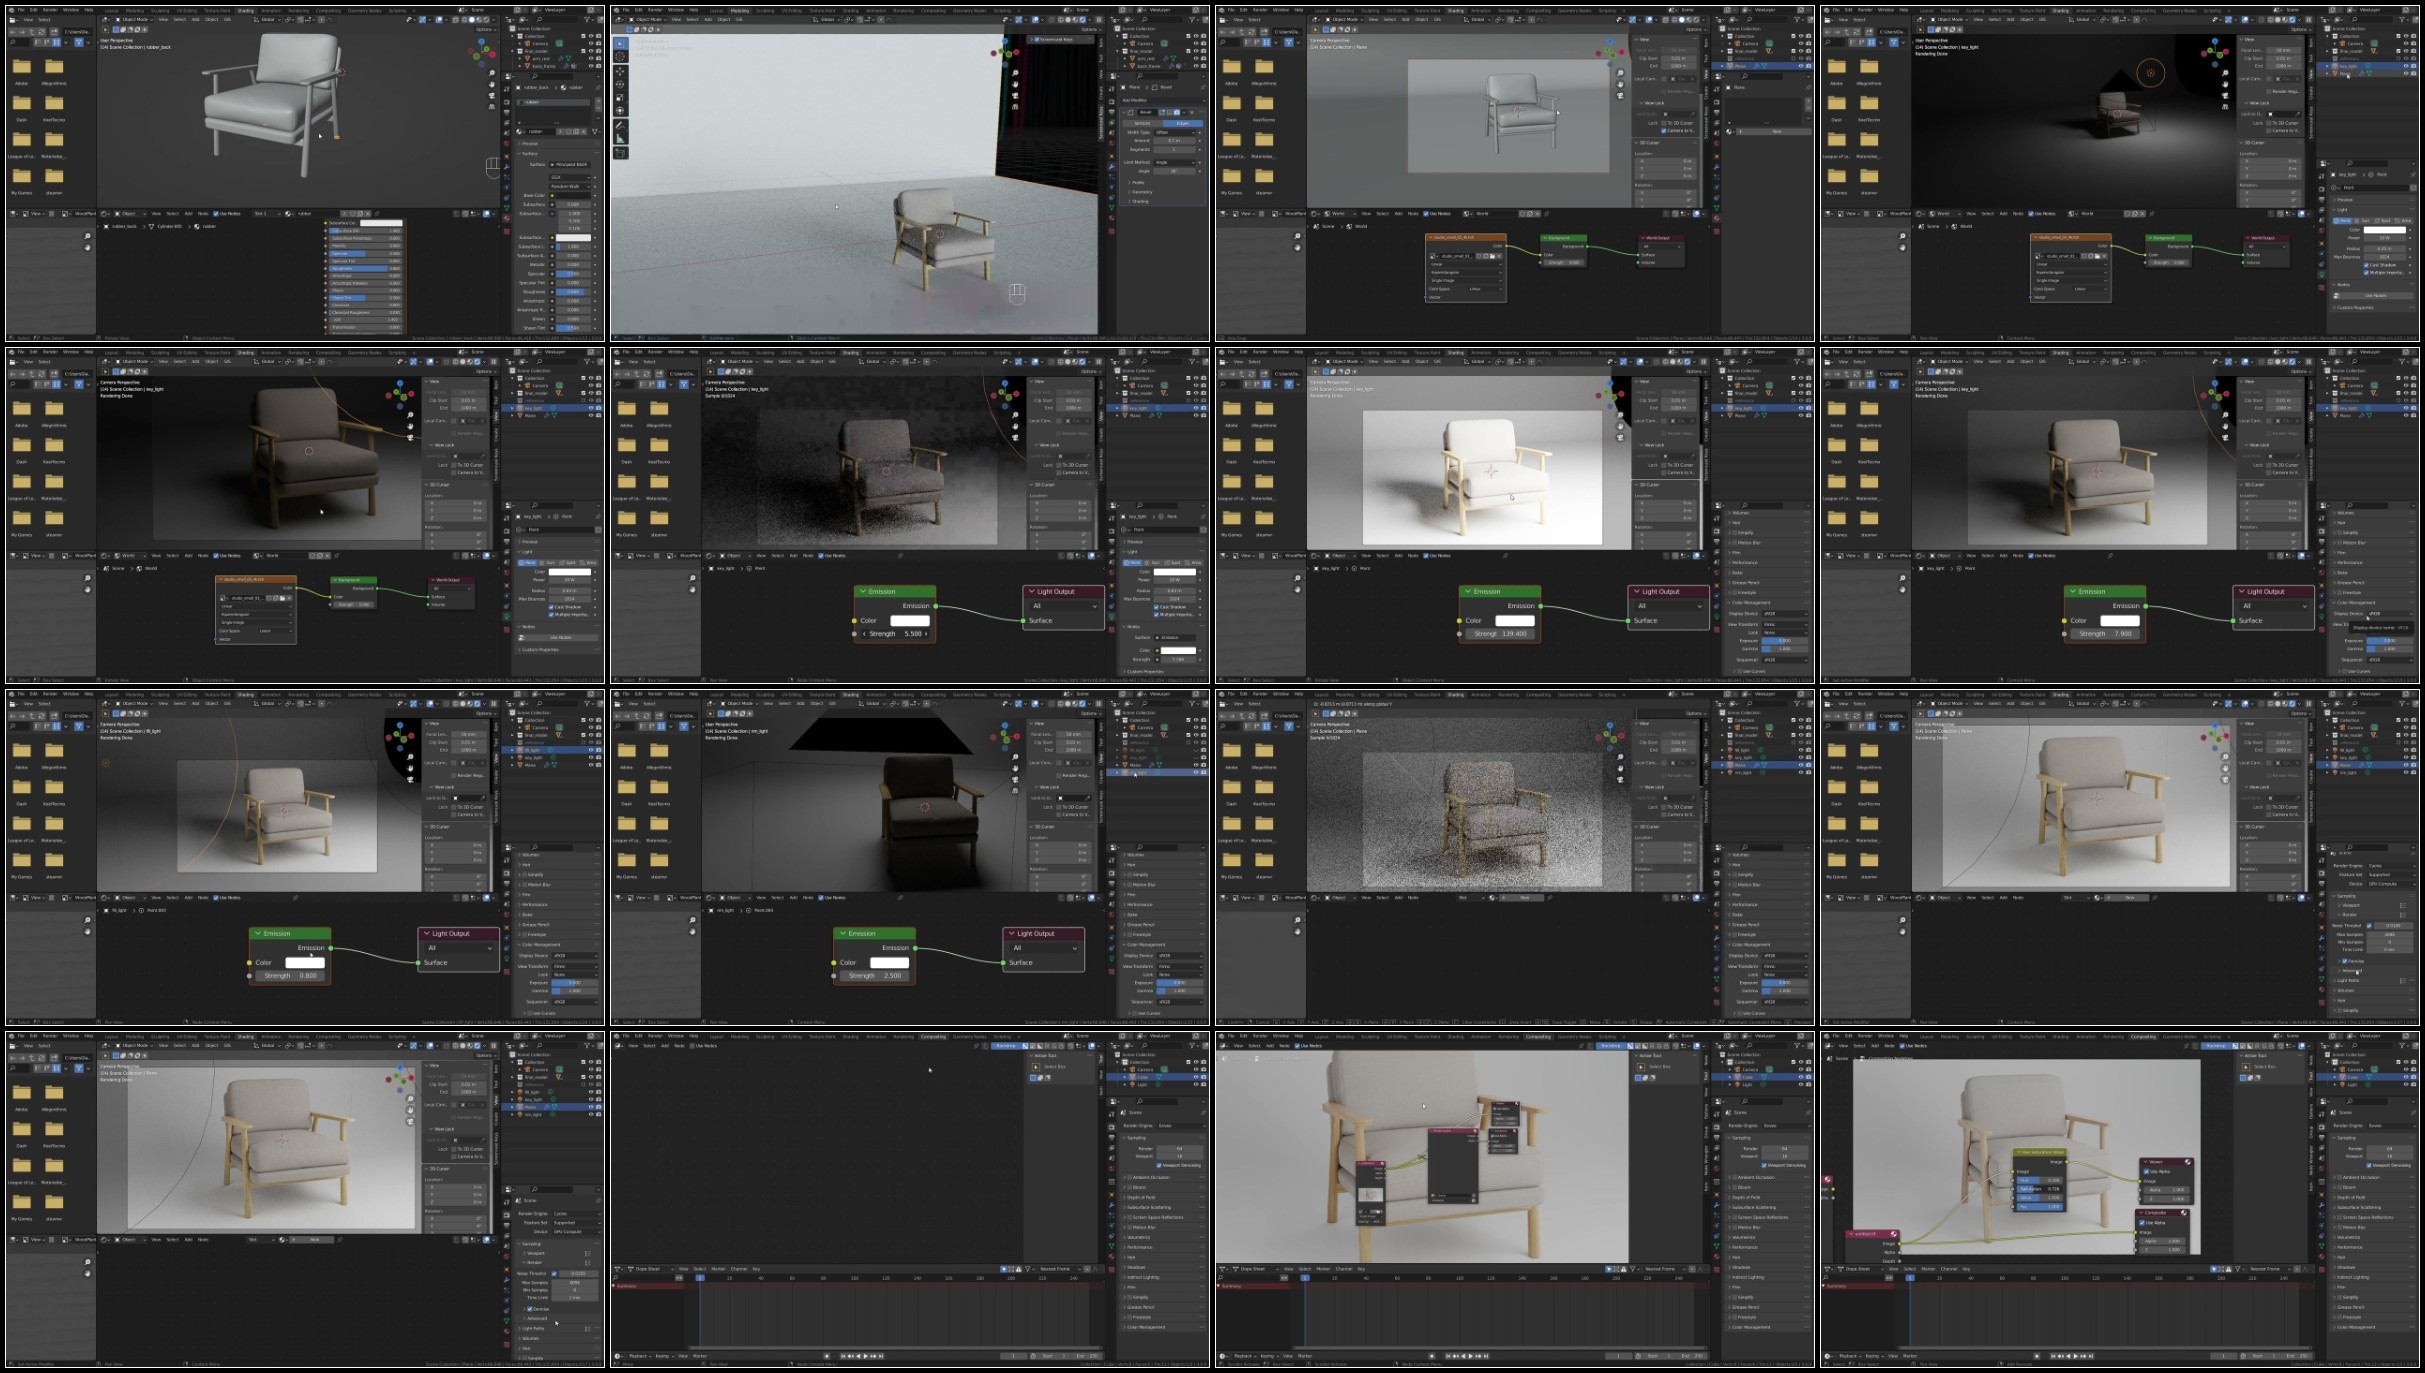The height and width of the screenshot is (1373, 2425).
Task: Expand Profile section in Bevel modifier
Action: tap(1136, 183)
